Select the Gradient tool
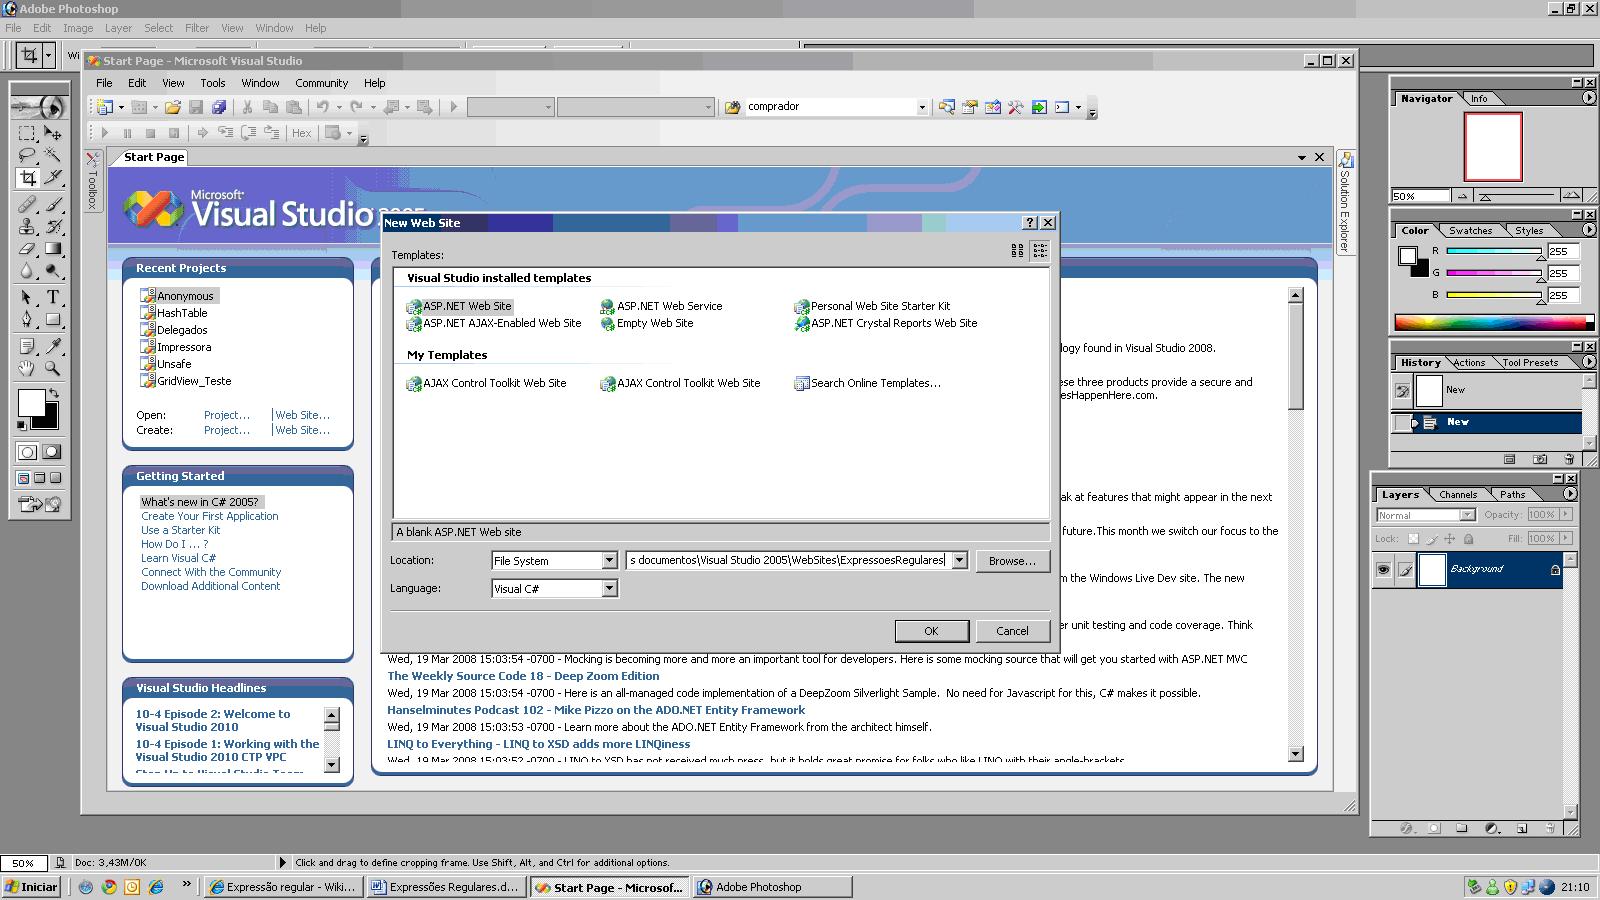 [x=53, y=249]
